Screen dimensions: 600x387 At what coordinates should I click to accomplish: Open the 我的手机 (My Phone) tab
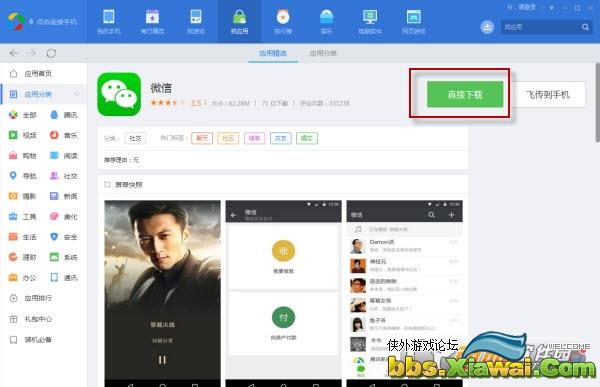[109, 22]
